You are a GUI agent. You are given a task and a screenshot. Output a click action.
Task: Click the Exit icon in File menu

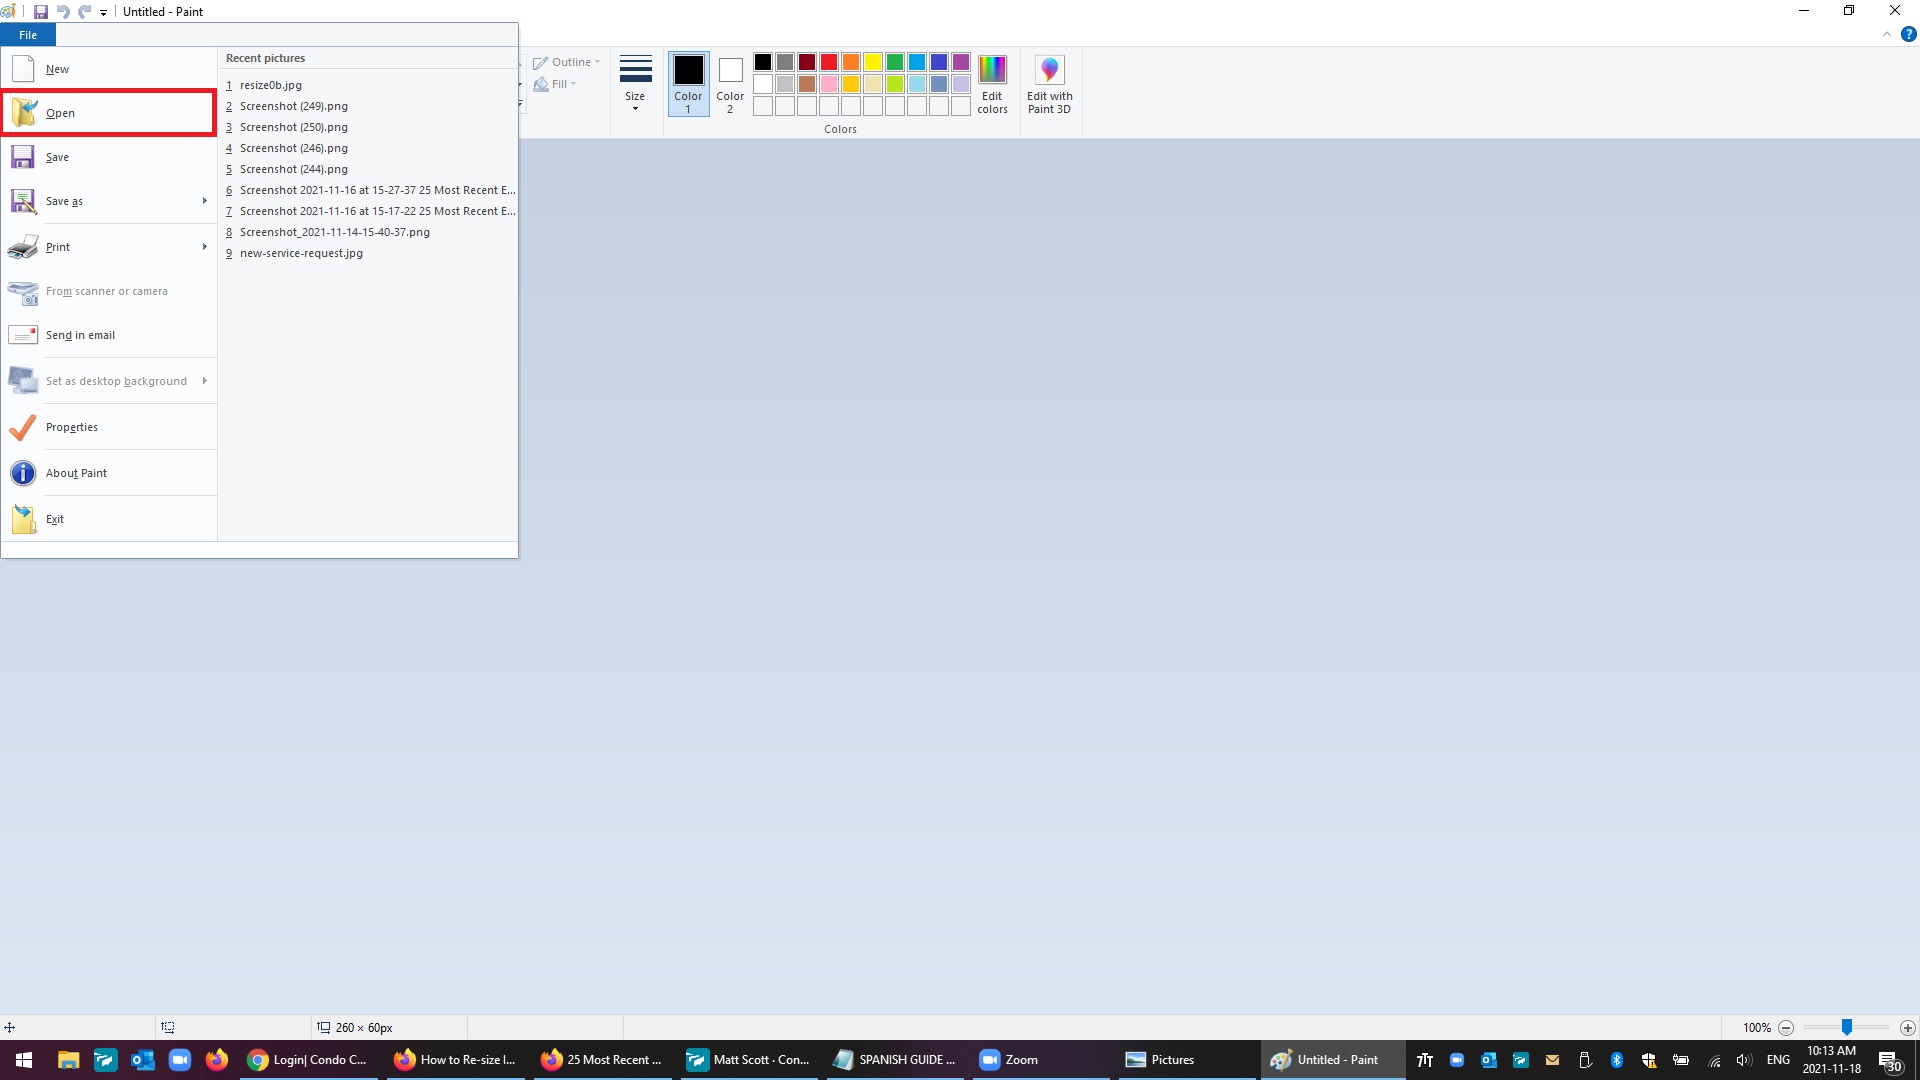click(23, 519)
